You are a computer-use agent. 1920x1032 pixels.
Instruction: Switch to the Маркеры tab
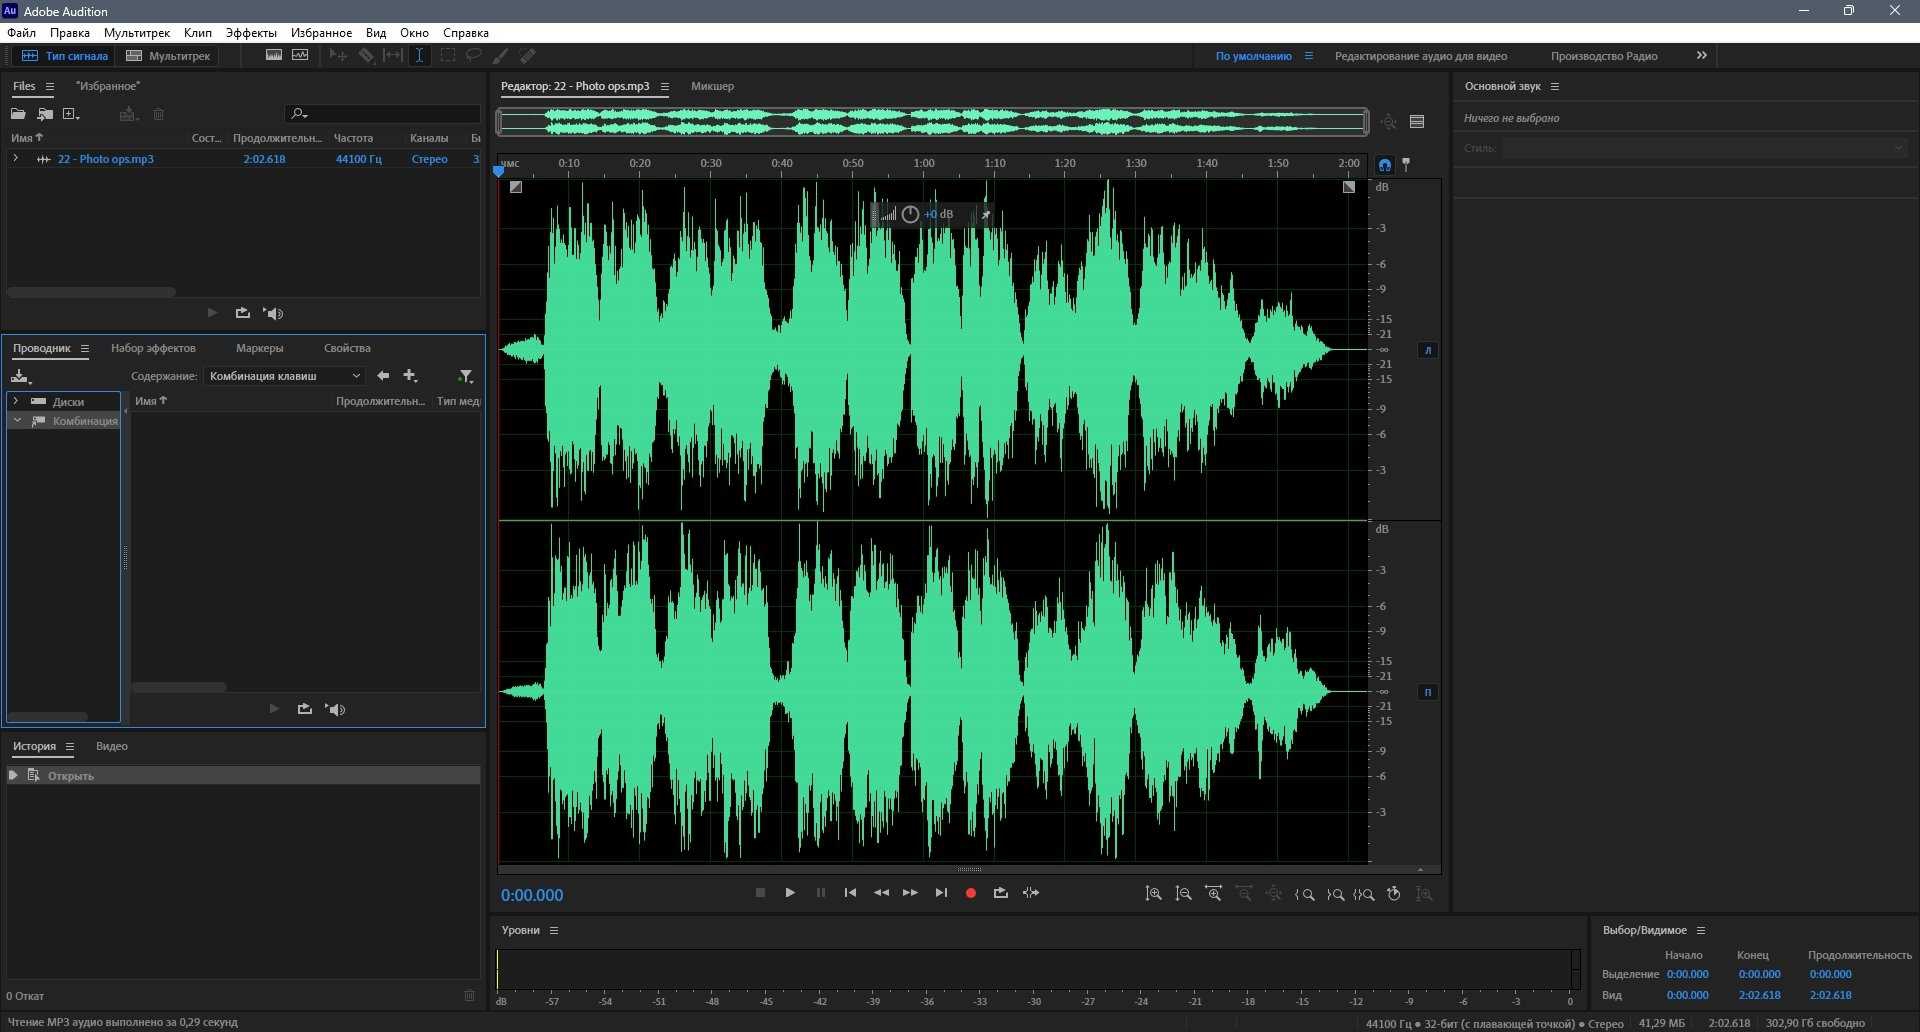260,348
